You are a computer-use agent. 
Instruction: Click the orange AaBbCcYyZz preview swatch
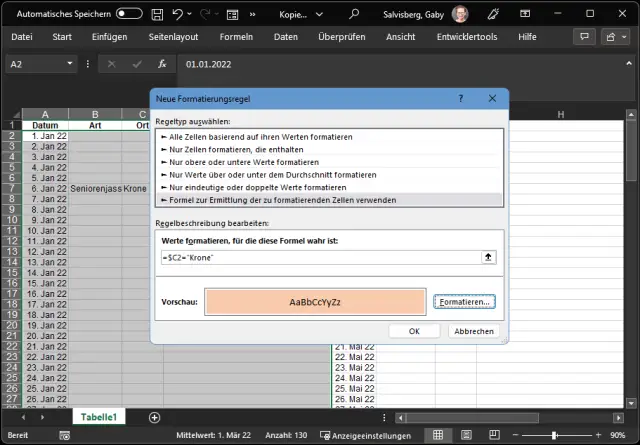coord(315,301)
